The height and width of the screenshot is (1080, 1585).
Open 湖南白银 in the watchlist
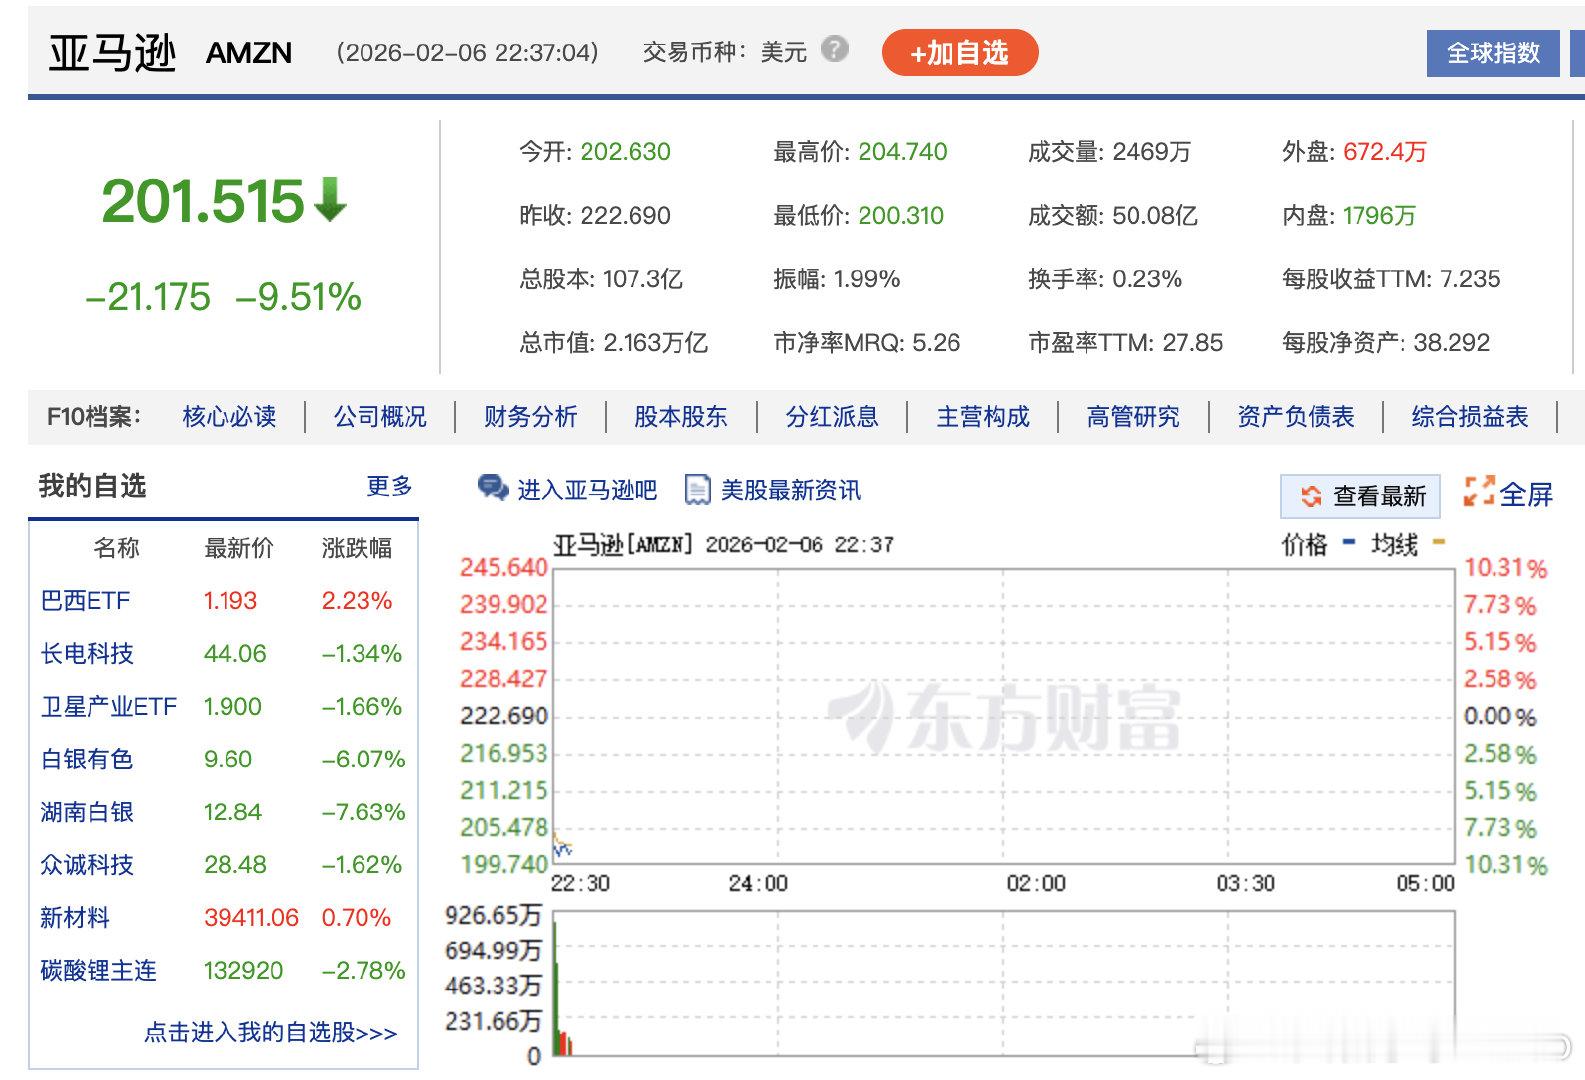tap(87, 812)
